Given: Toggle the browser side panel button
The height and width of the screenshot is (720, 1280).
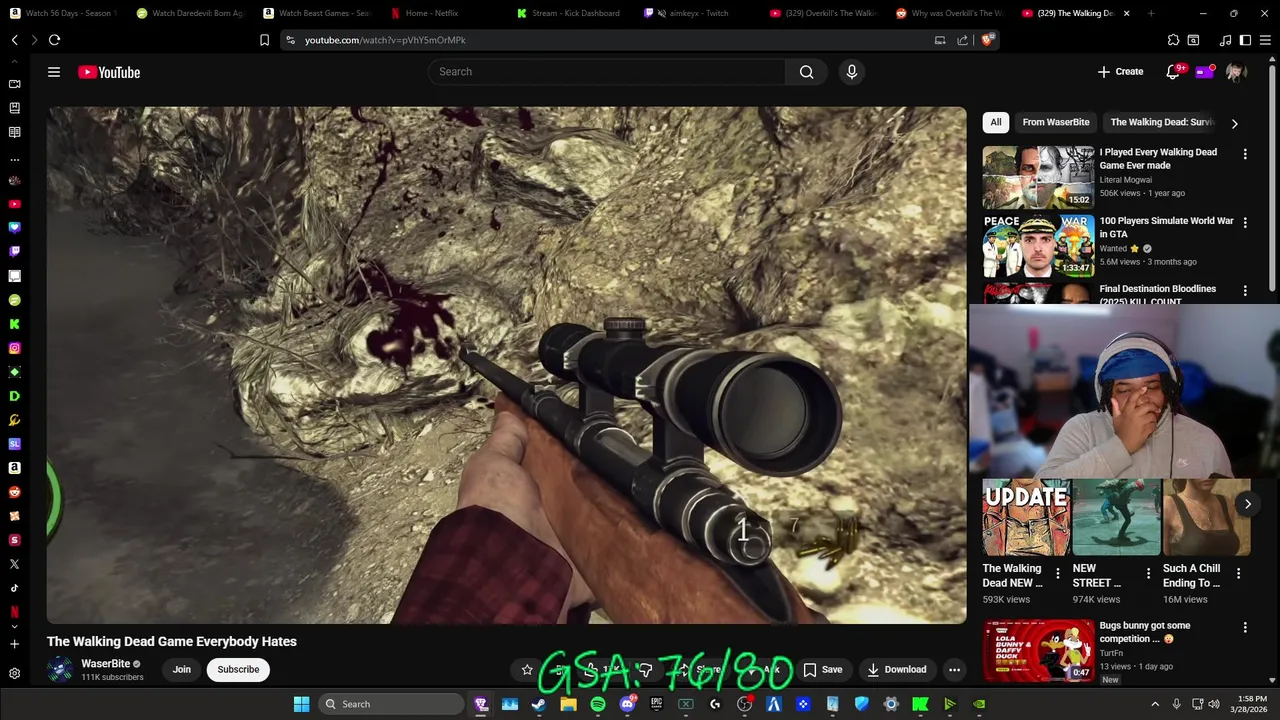Looking at the screenshot, I should (1245, 40).
